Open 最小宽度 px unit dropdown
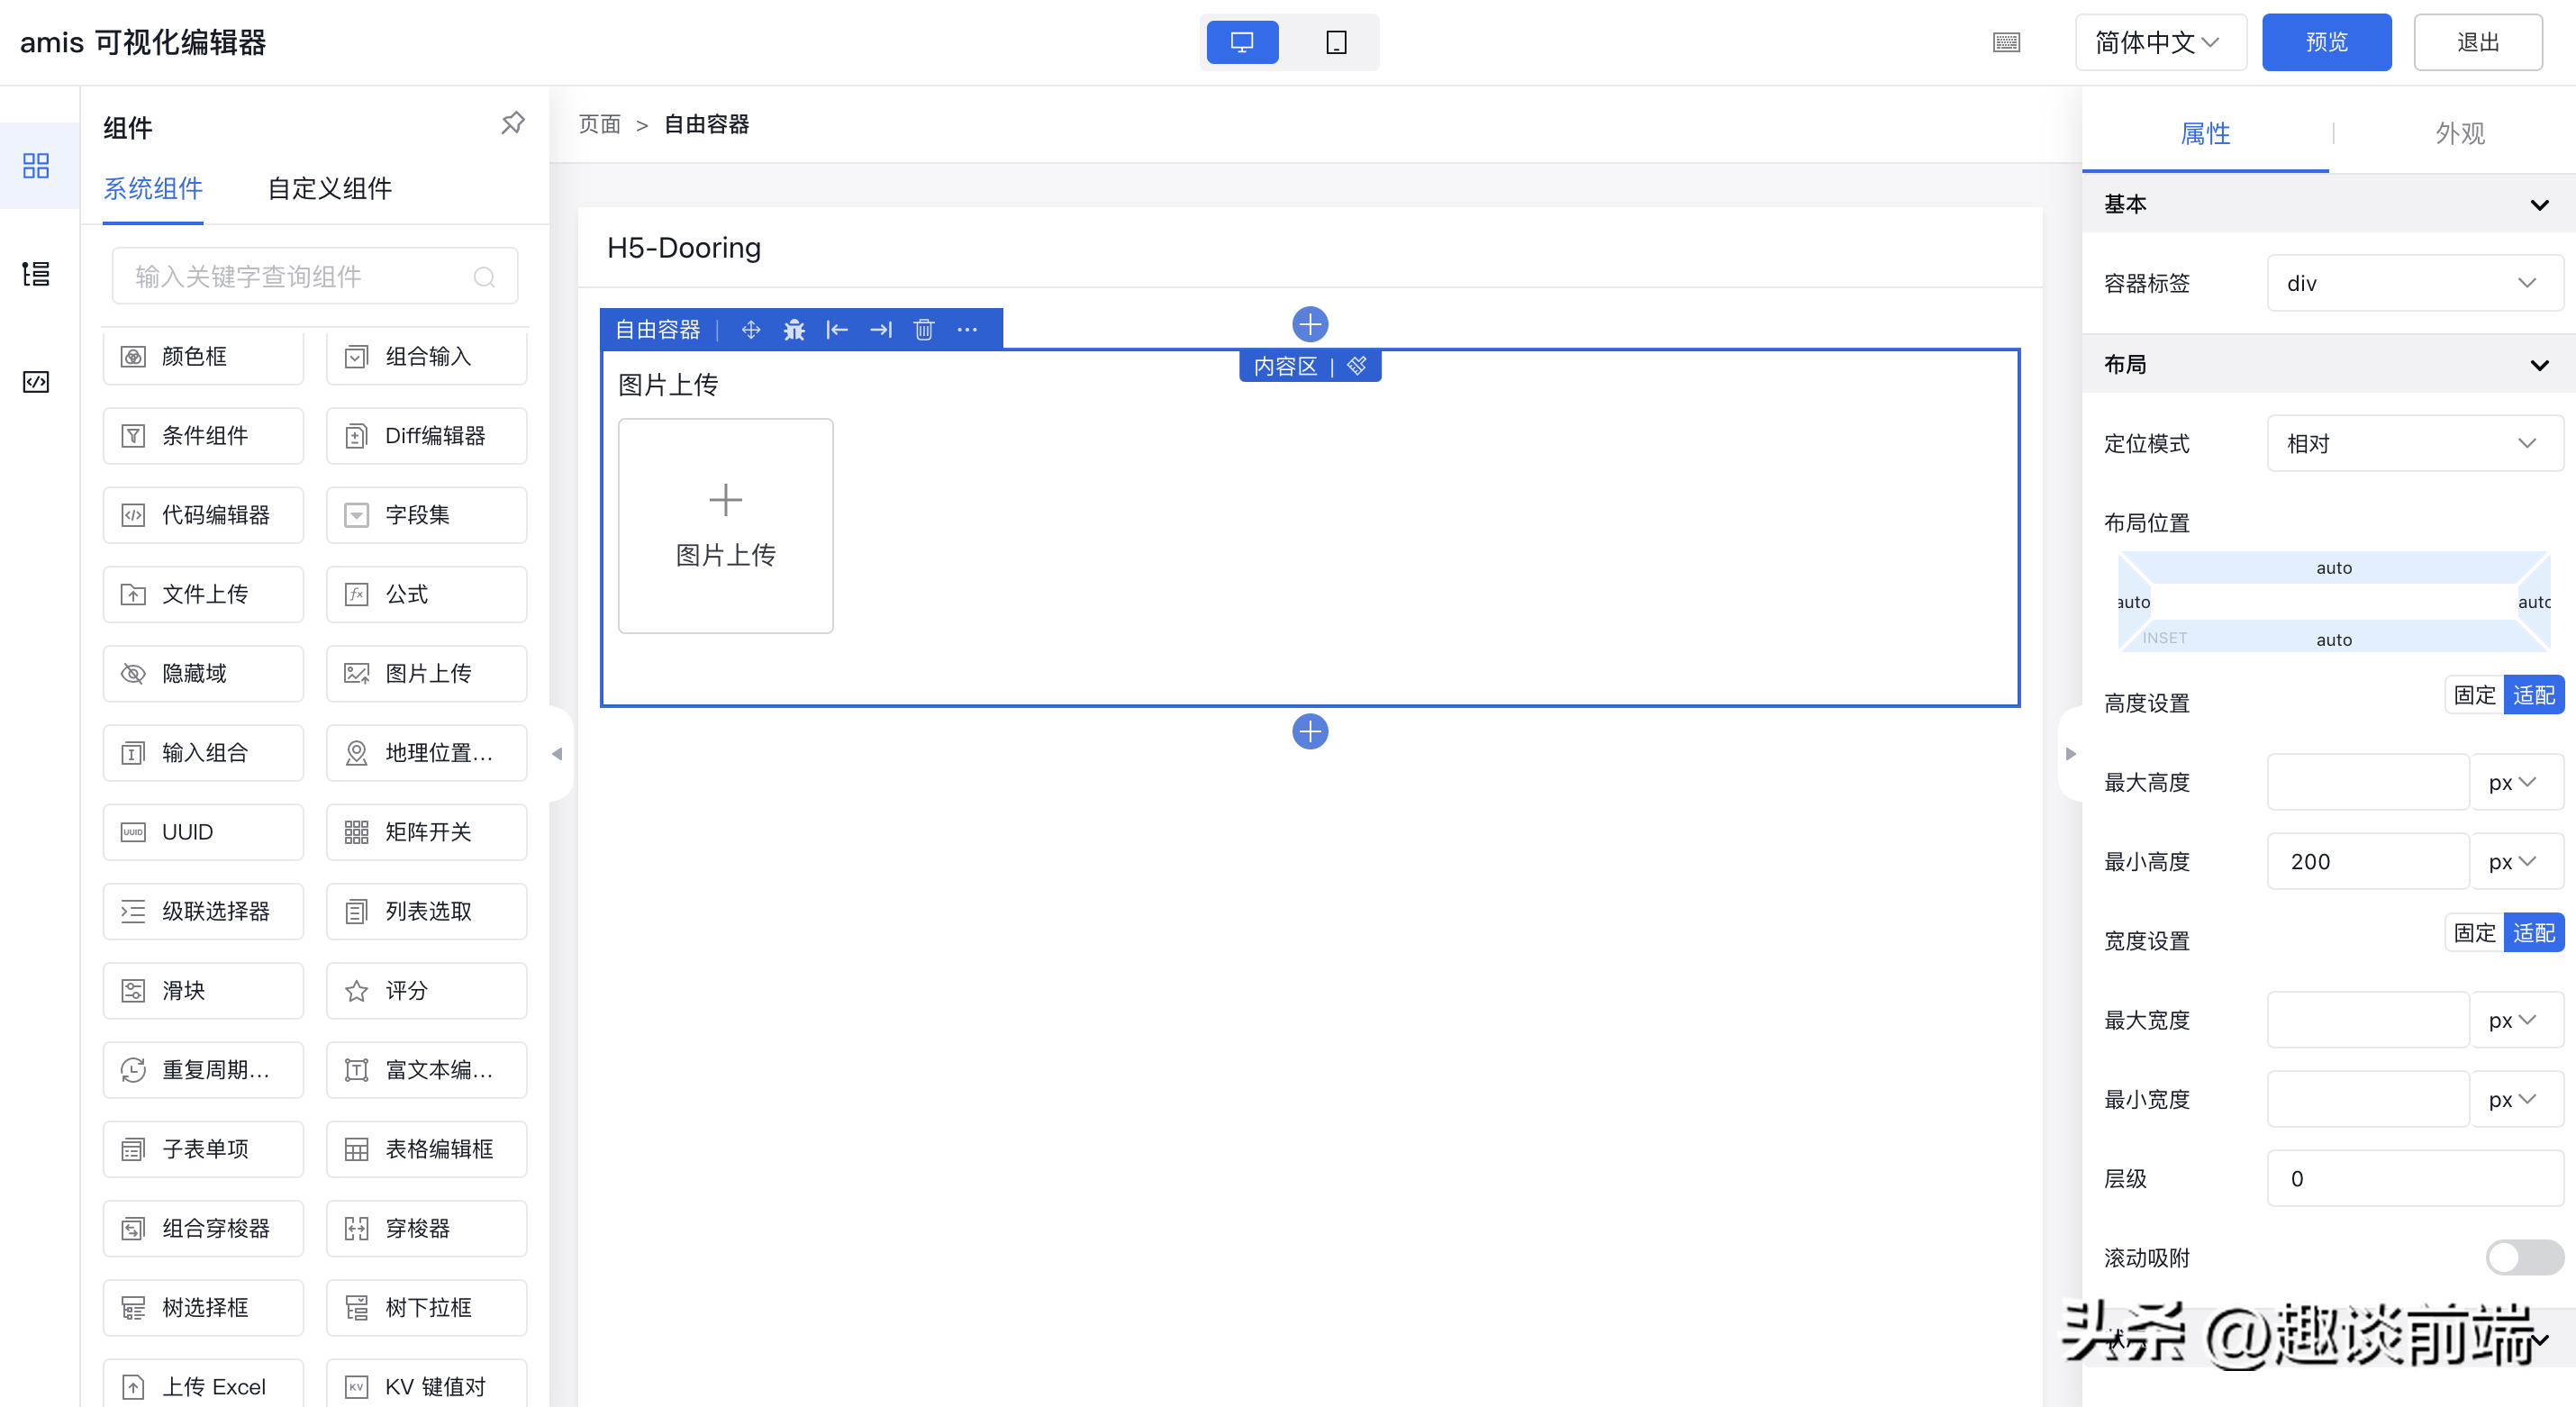Image resolution: width=2576 pixels, height=1407 pixels. pyautogui.click(x=2516, y=1099)
